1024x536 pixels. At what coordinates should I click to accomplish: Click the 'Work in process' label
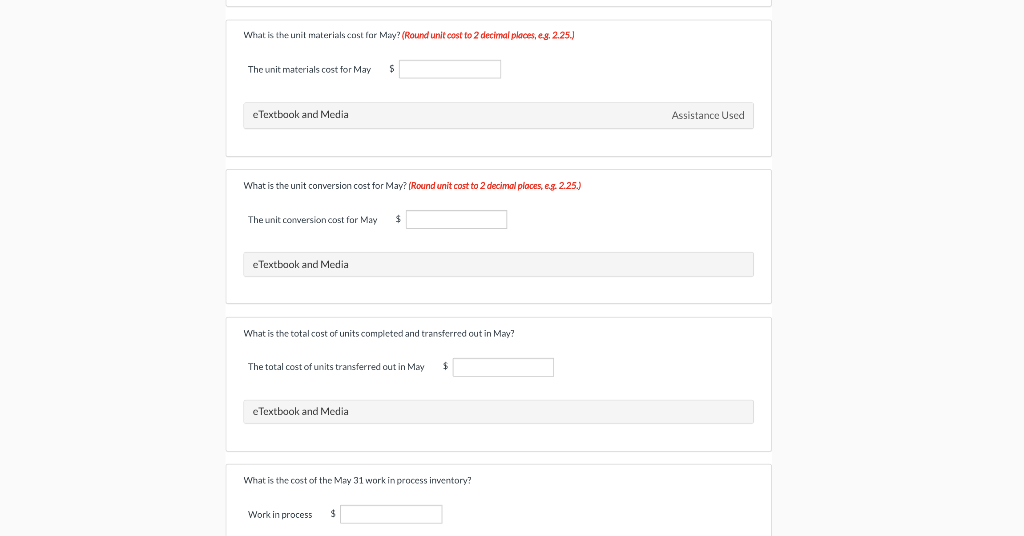click(280, 514)
